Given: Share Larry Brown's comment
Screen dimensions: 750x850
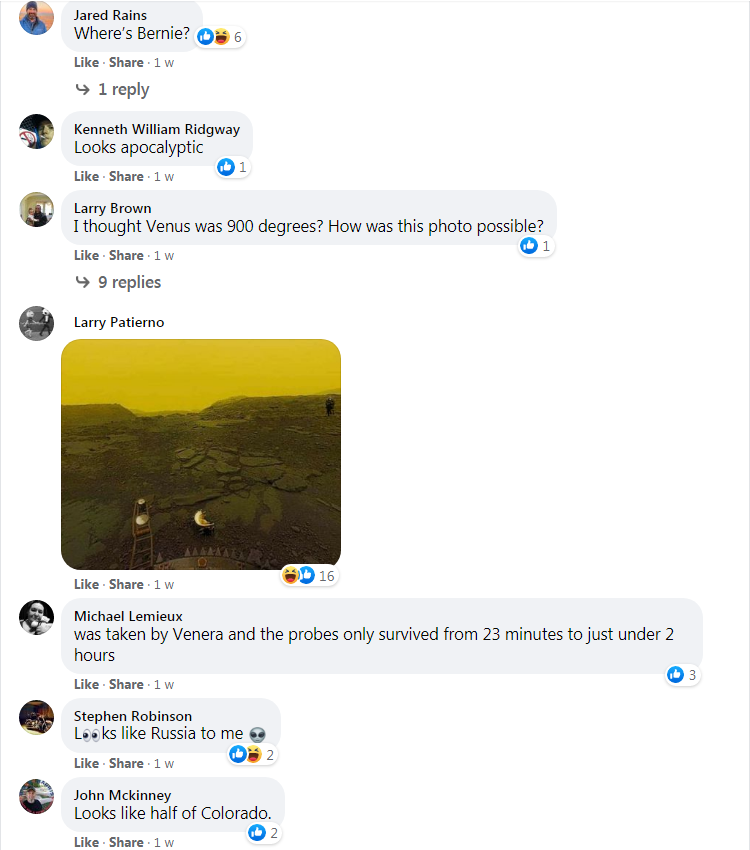Looking at the screenshot, I should click(x=126, y=255).
